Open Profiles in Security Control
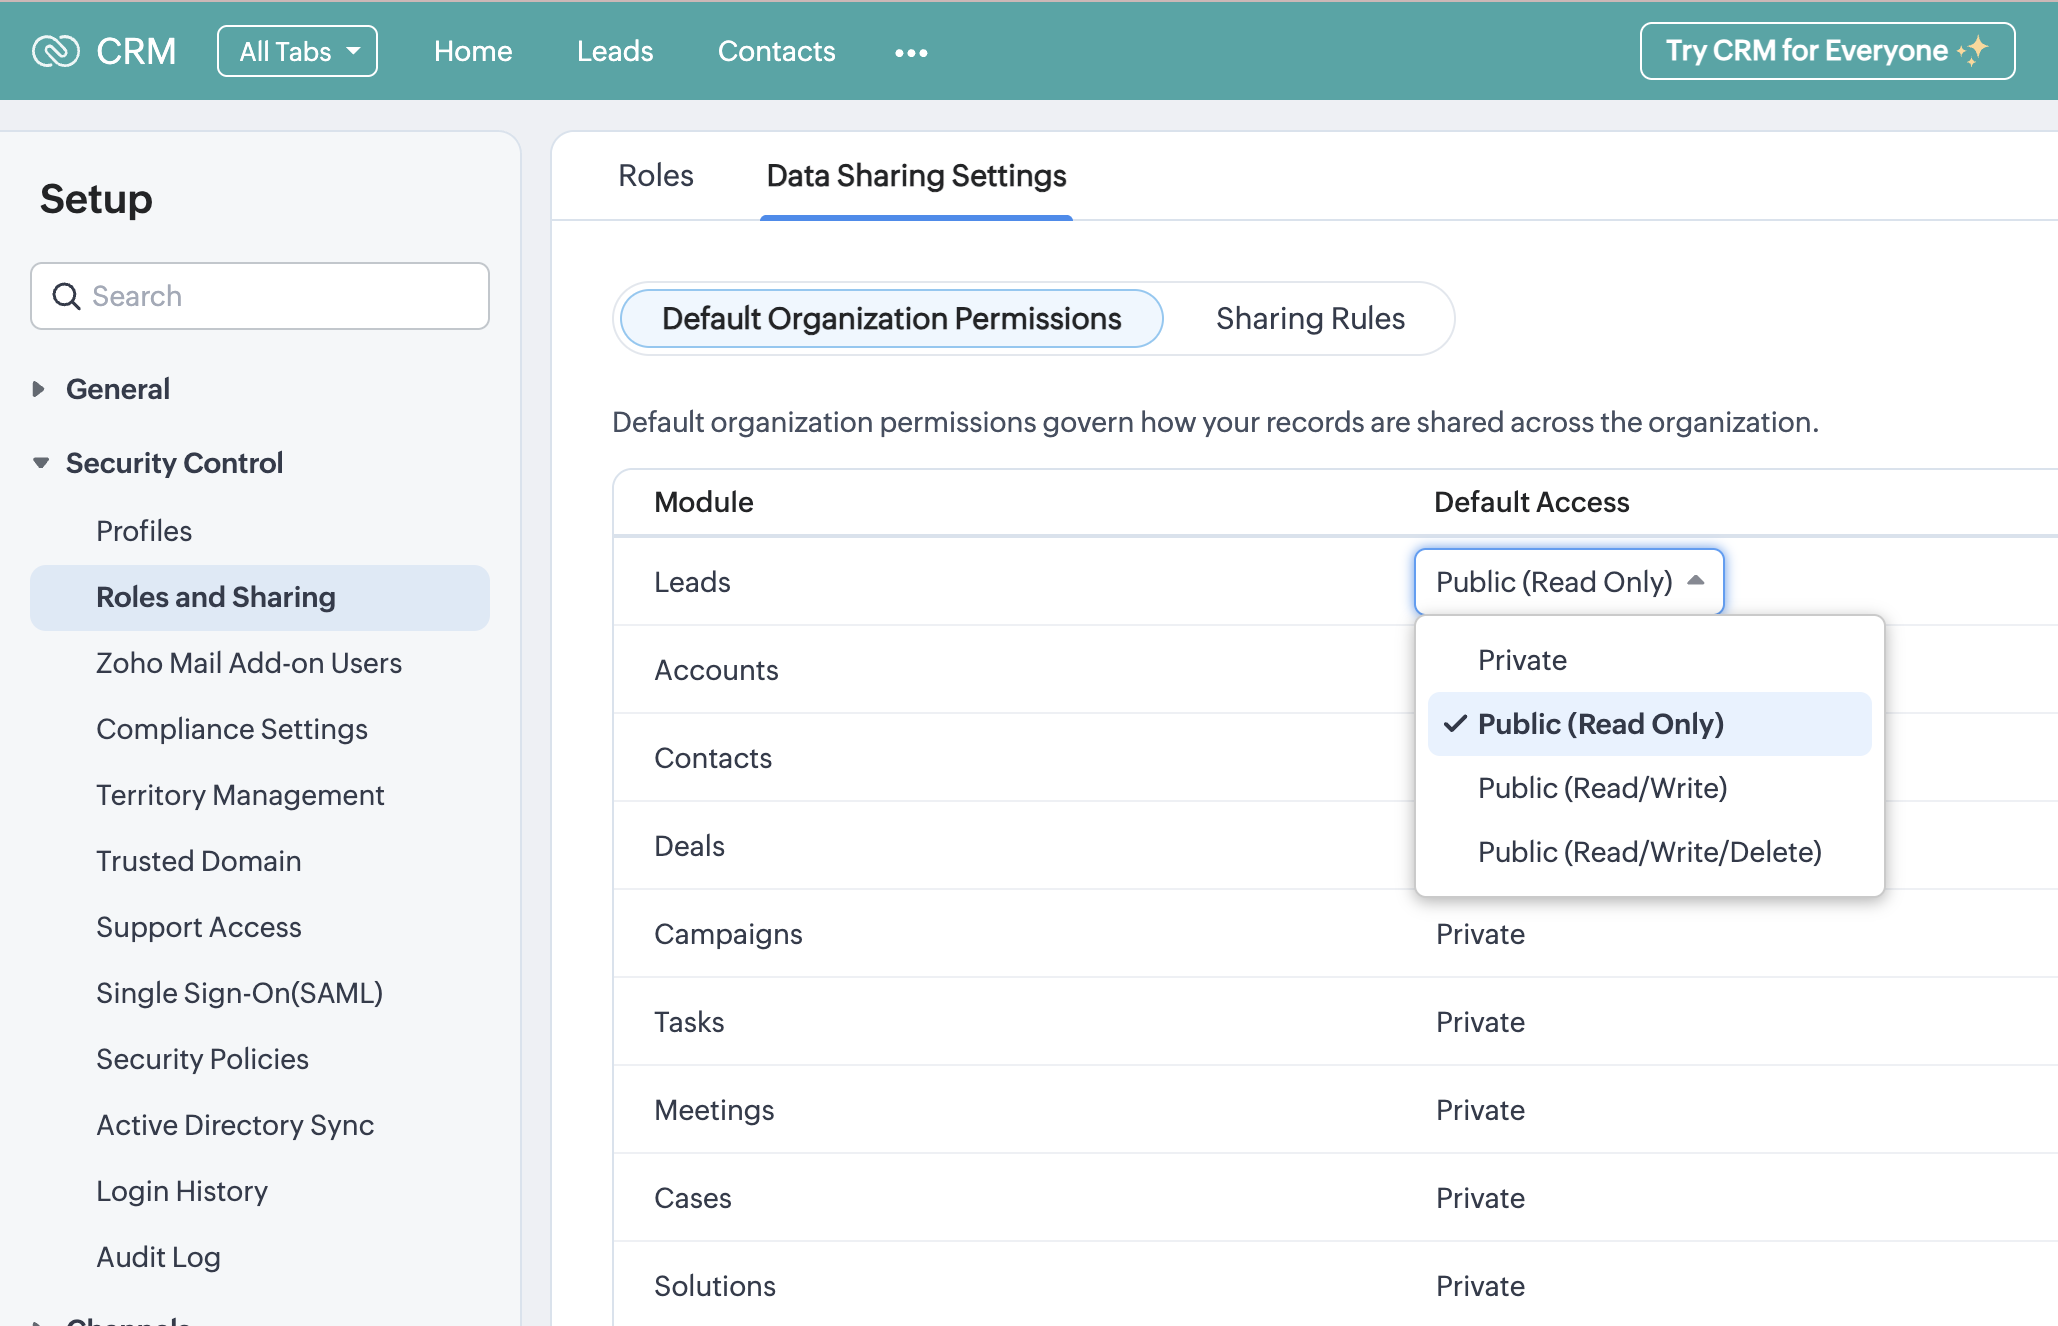Viewport: 2058px width, 1326px height. click(144, 531)
